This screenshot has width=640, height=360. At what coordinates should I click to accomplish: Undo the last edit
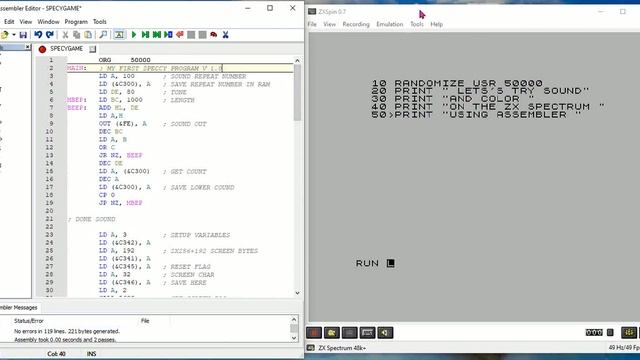pos(38,35)
